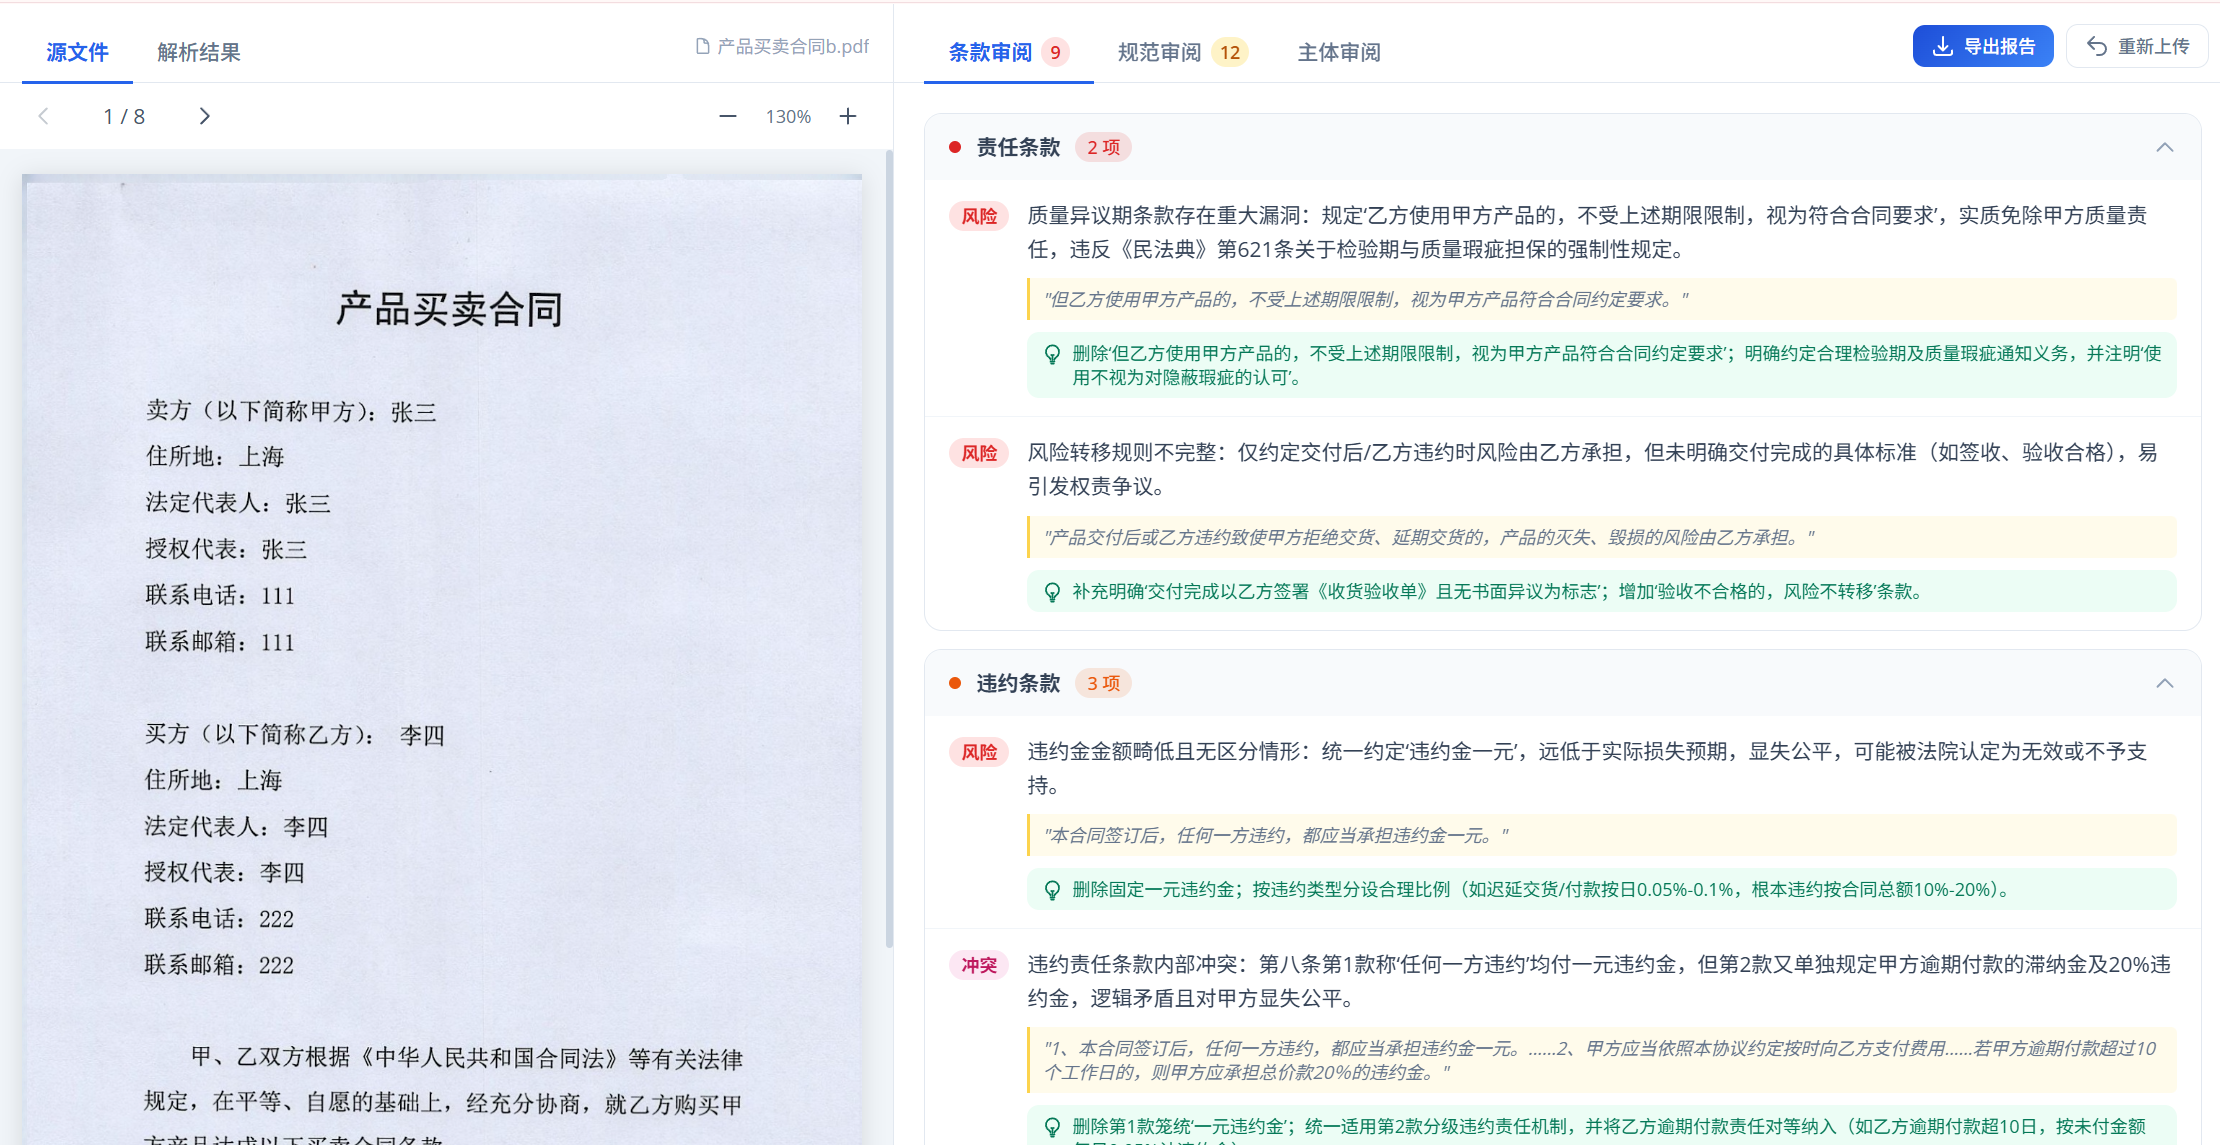The width and height of the screenshot is (2220, 1145).
Task: Click 导出报告 button
Action: (x=1982, y=46)
